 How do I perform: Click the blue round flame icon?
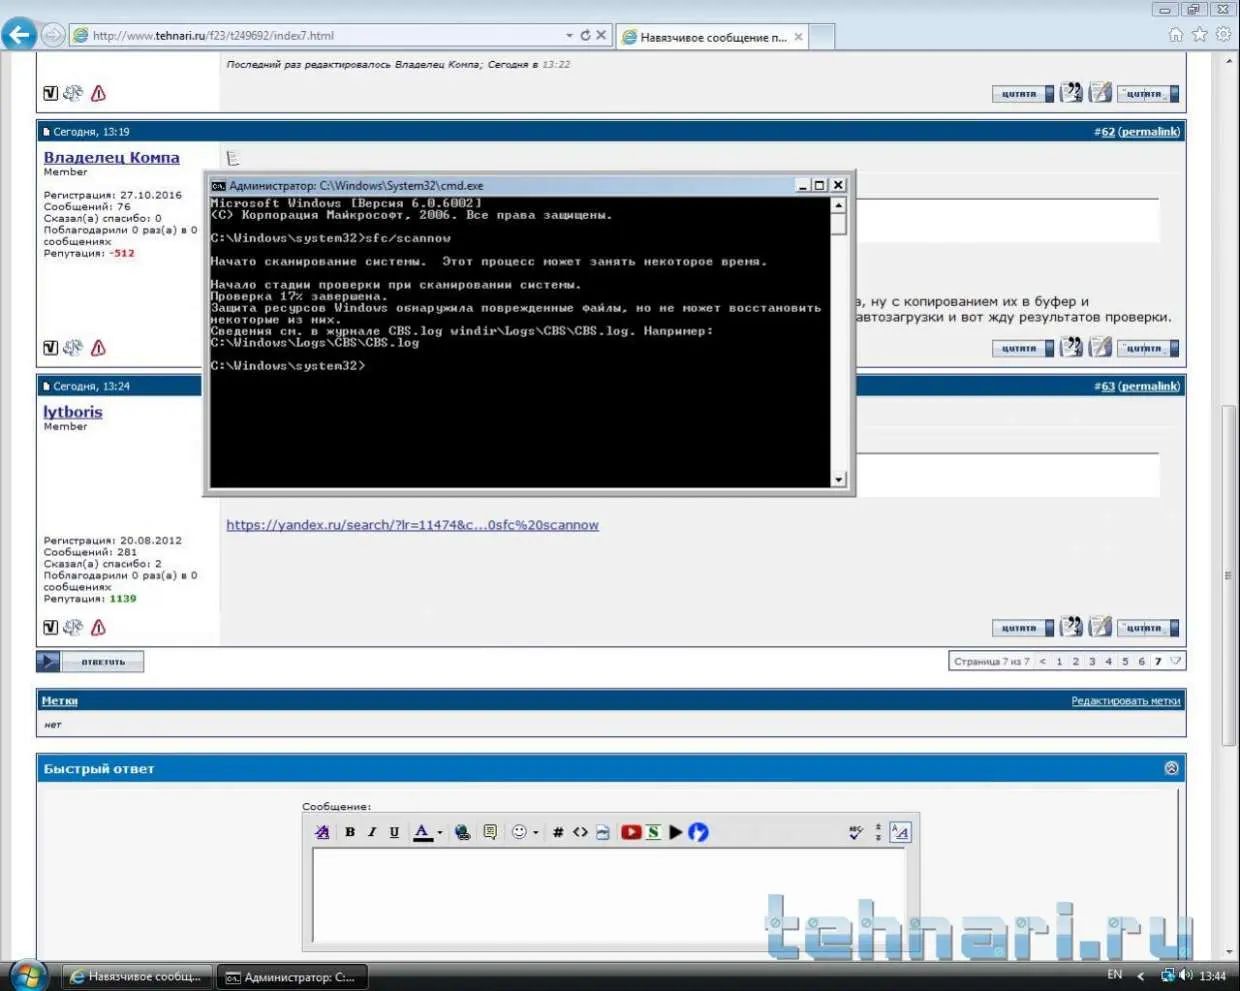[698, 832]
